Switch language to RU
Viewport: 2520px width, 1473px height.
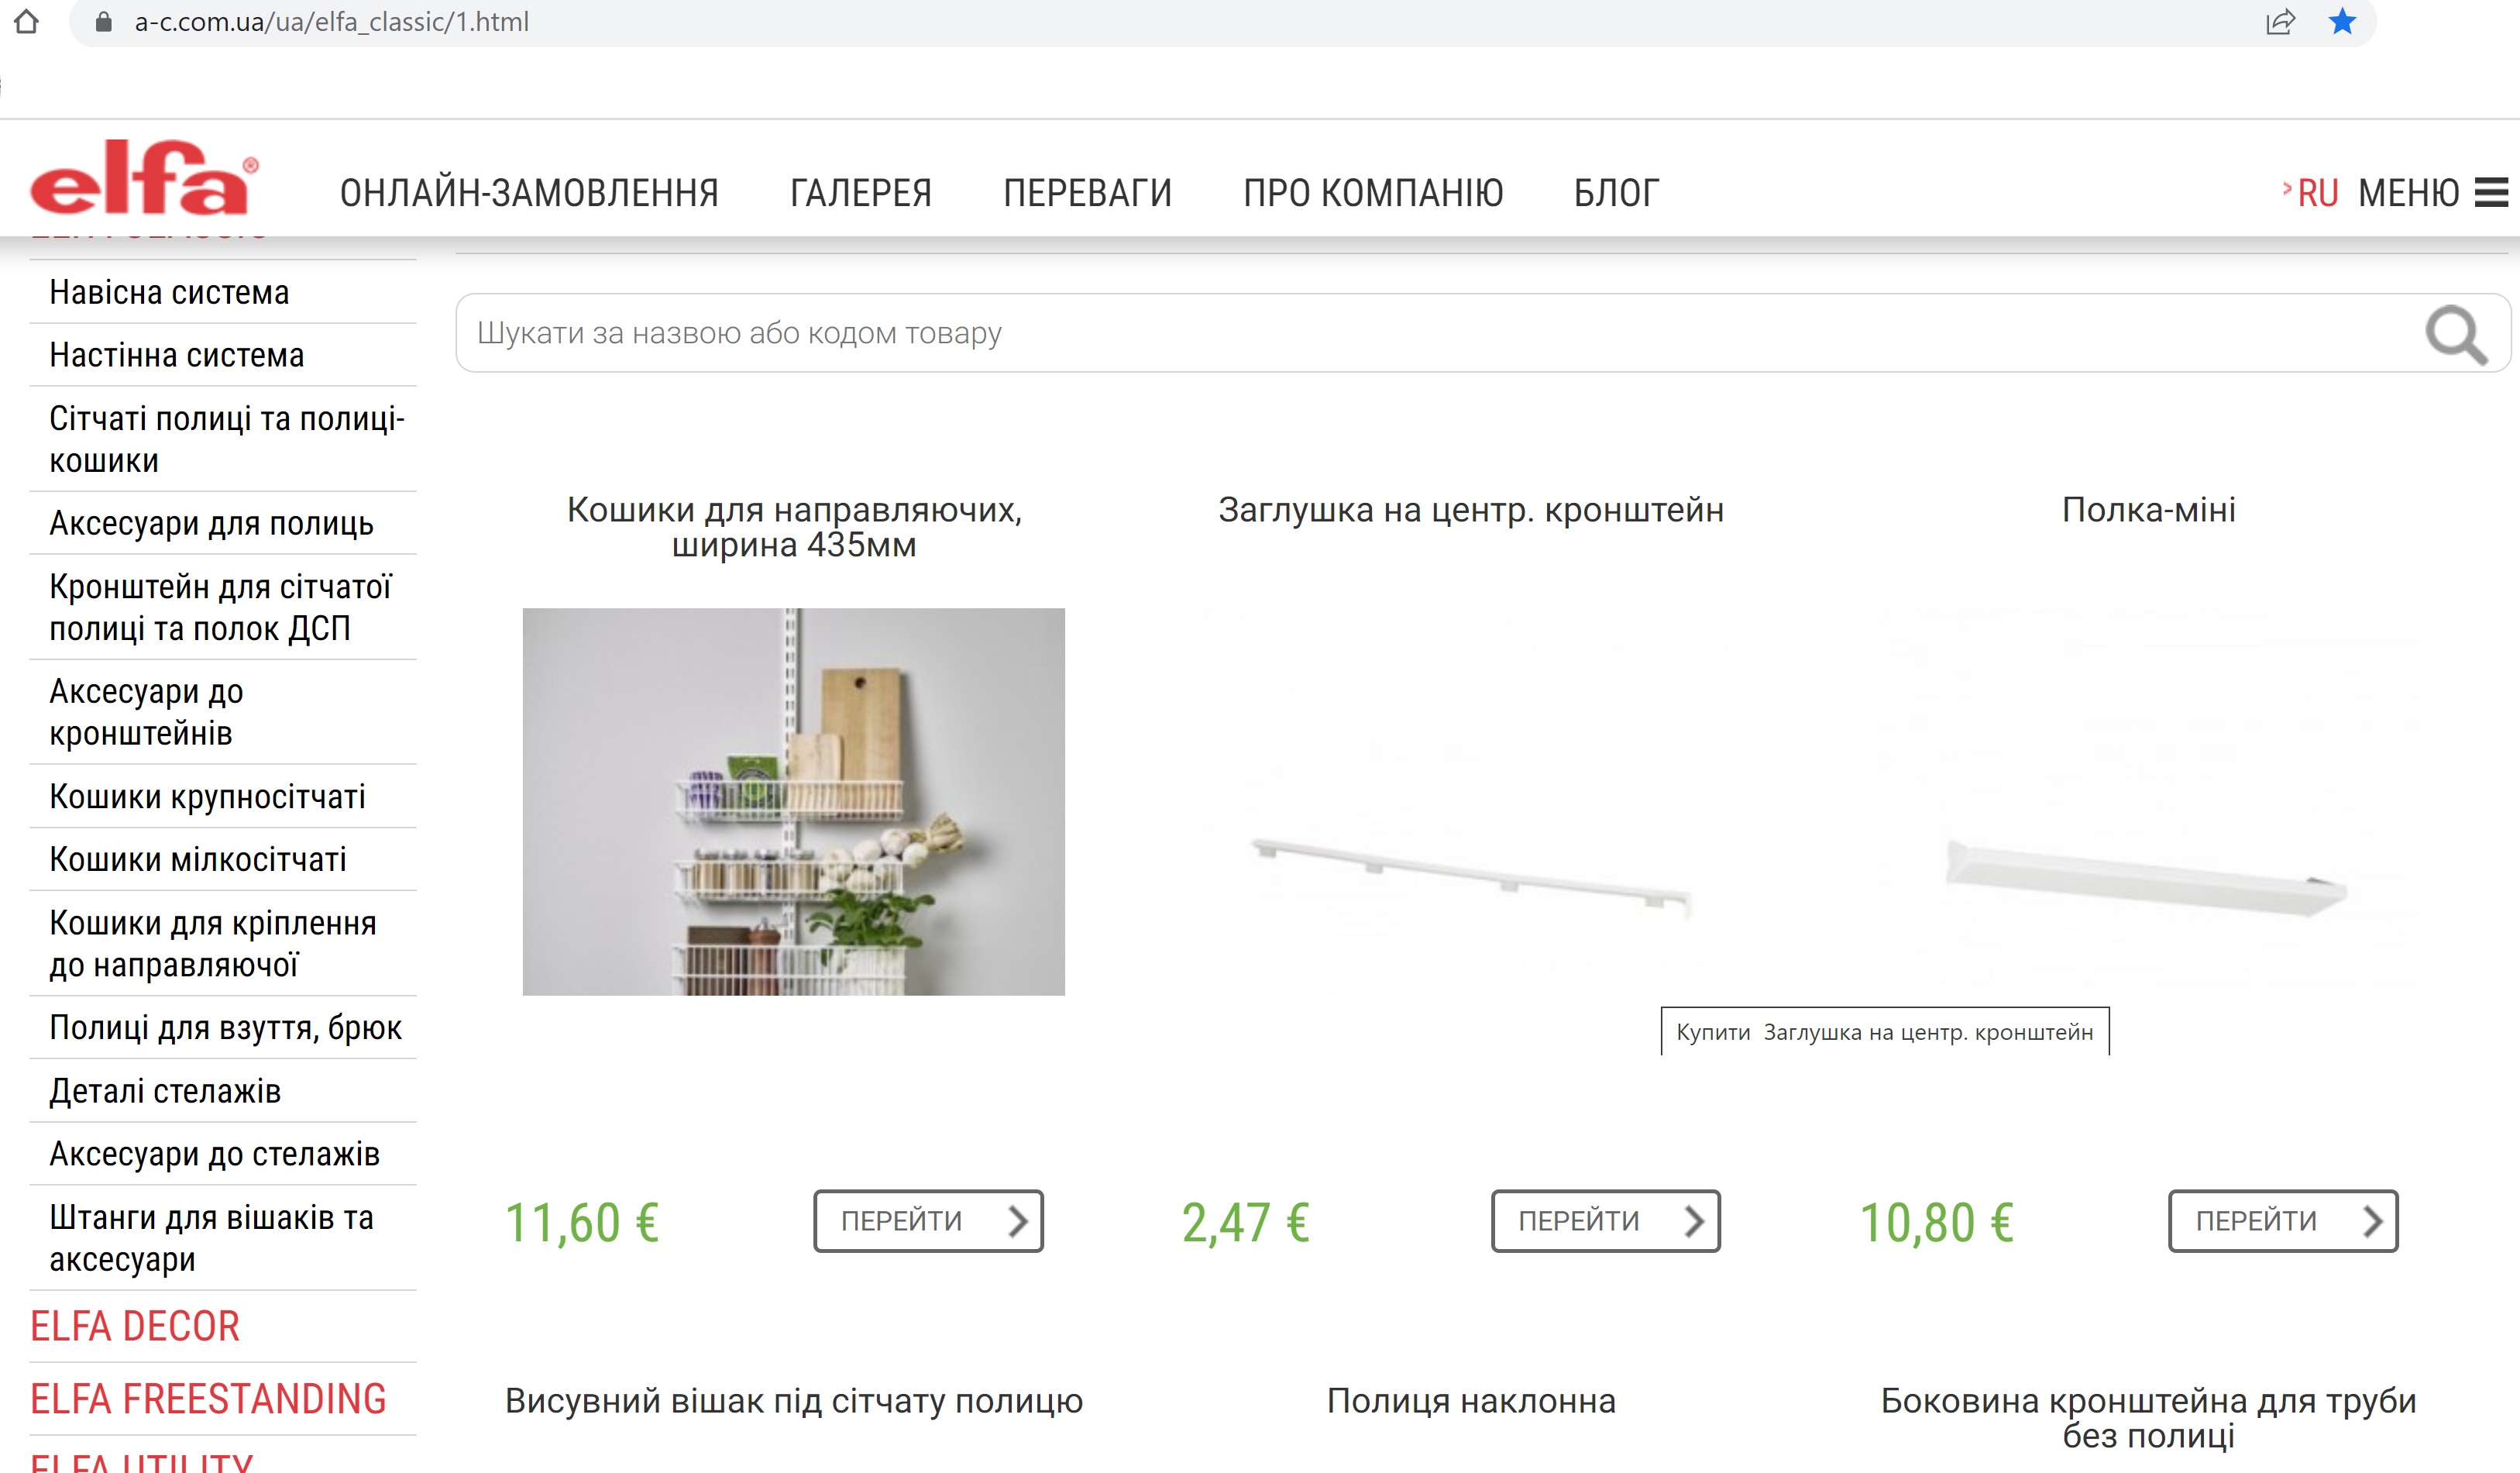pos(2317,193)
